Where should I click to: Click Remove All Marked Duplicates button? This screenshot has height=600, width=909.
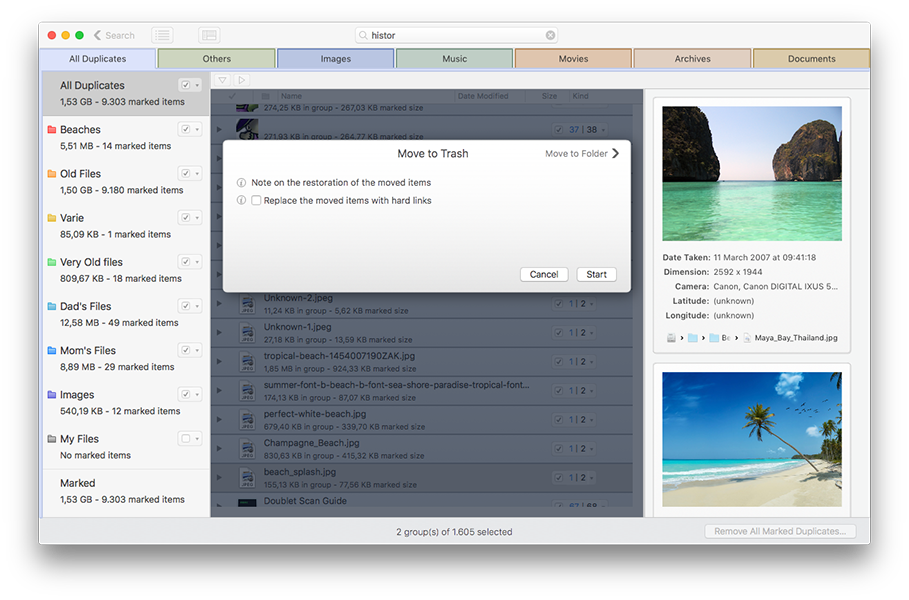780,532
